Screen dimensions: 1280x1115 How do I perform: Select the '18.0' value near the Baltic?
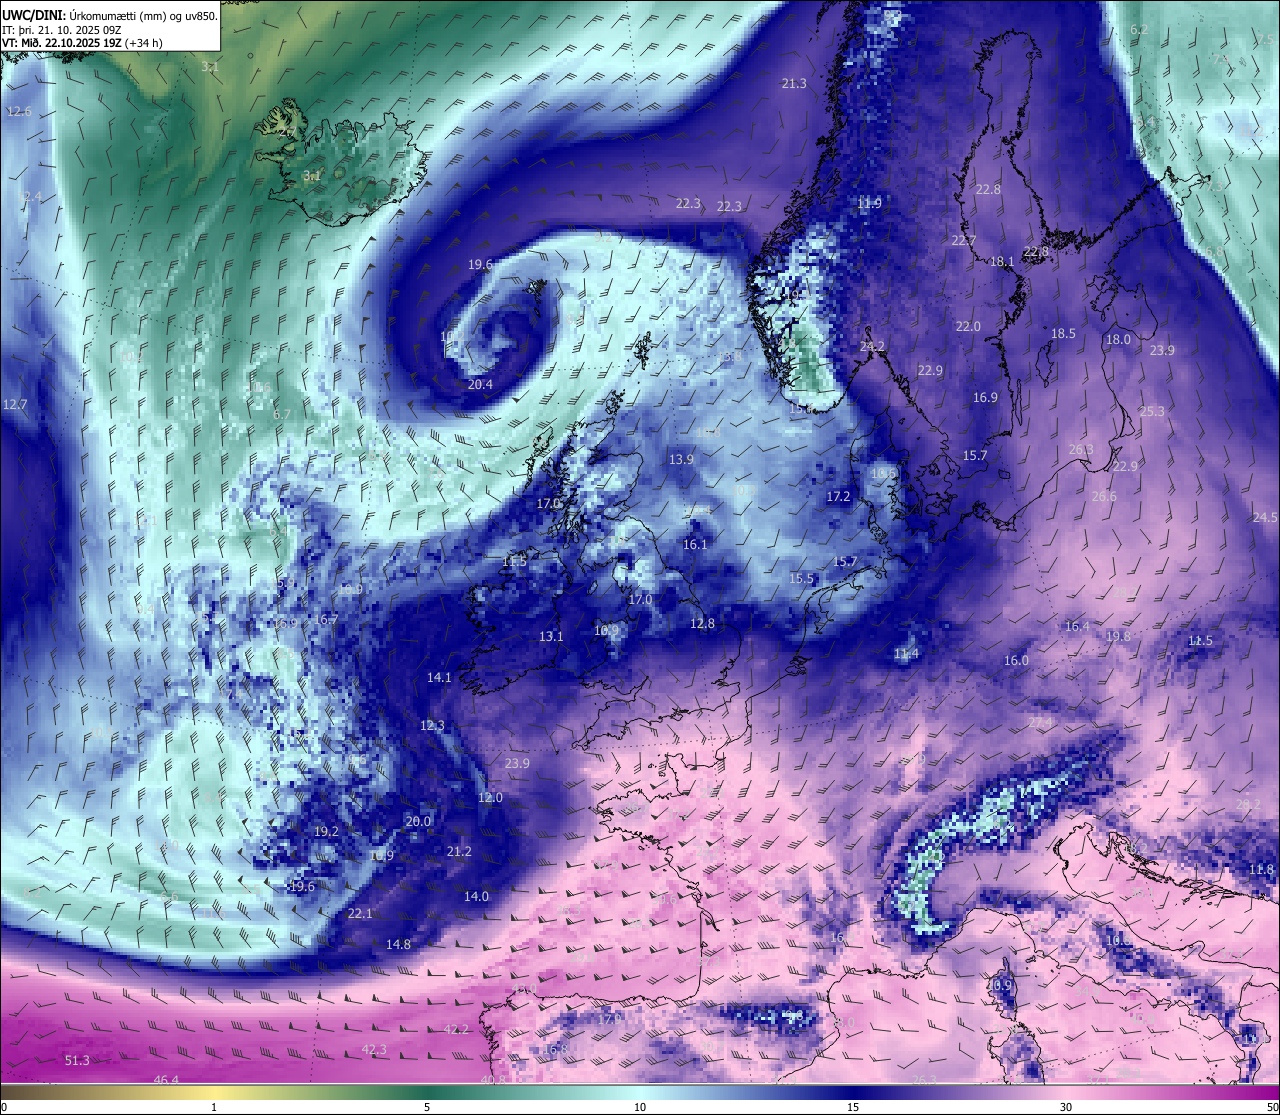point(1118,340)
